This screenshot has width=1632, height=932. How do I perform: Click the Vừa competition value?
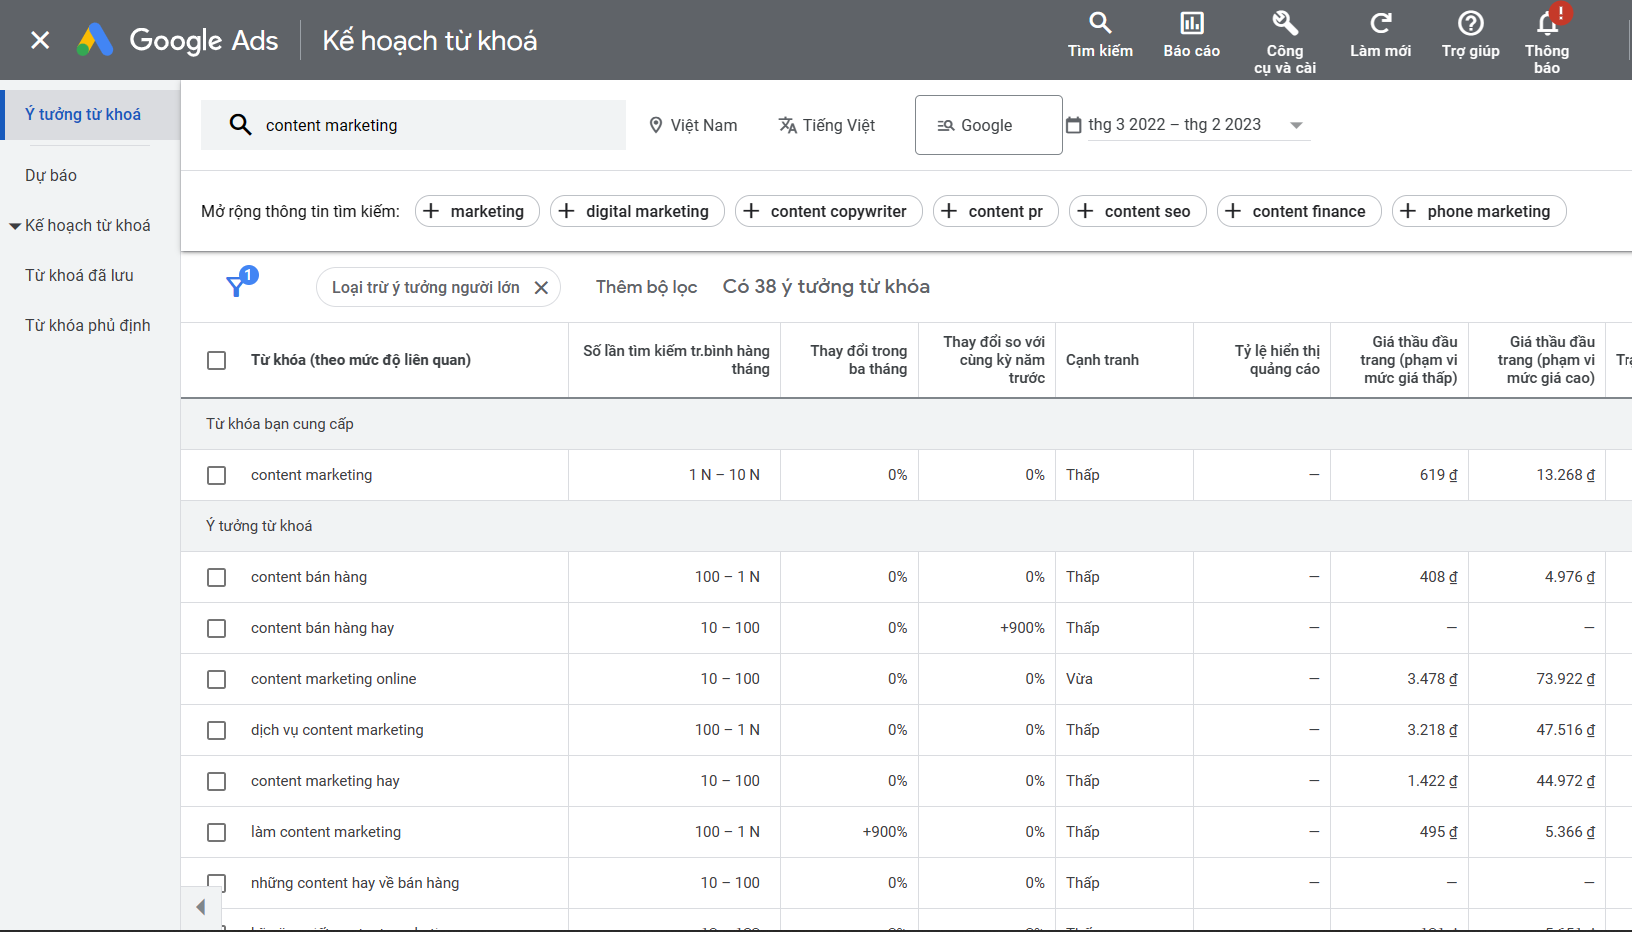(x=1079, y=679)
